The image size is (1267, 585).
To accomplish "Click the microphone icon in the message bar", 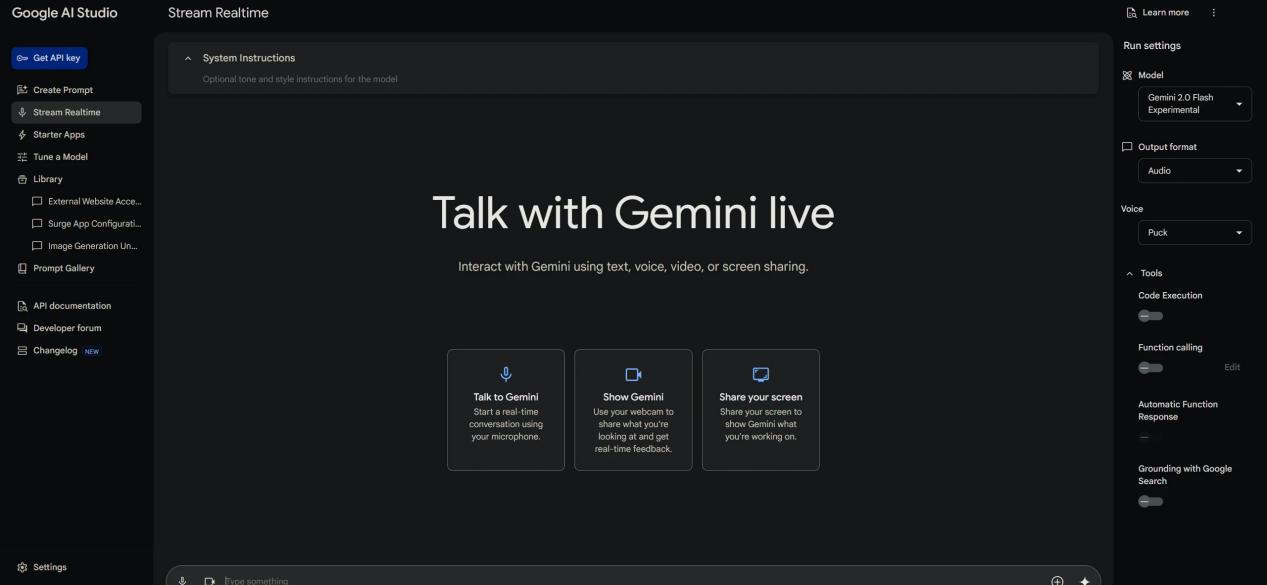I will pyautogui.click(x=183, y=580).
